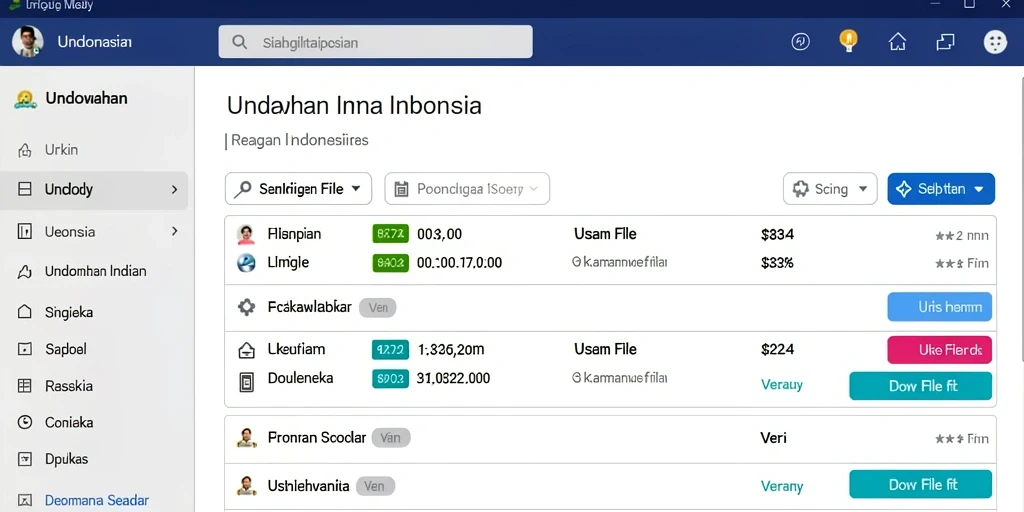Click the yellow lightbulb icon
1024x512 pixels.
tap(848, 40)
